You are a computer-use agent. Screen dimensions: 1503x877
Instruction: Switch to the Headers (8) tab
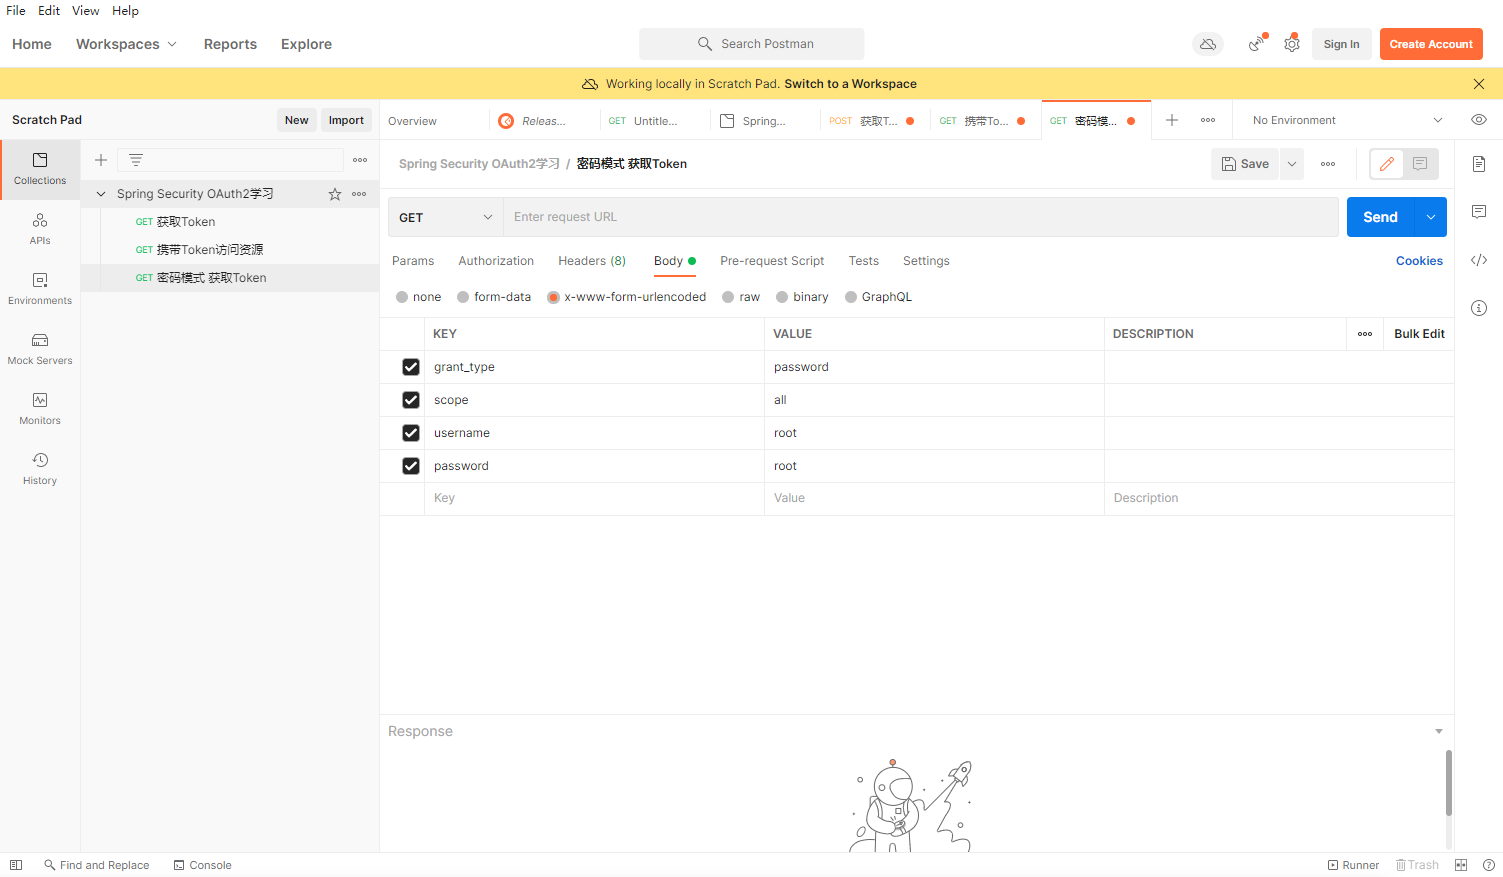point(592,261)
